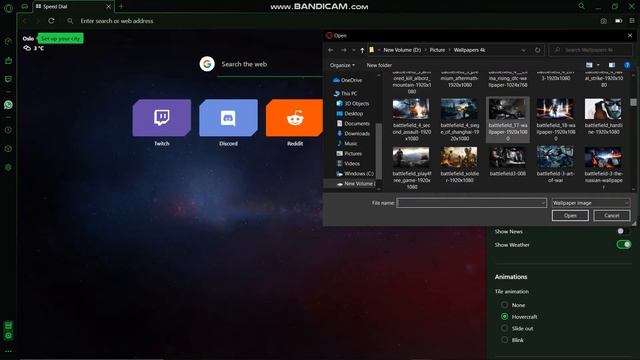Image resolution: width=640 pixels, height=360 pixels.
Task: Open Extensions cube icon in sidebar
Action: (x=8, y=149)
